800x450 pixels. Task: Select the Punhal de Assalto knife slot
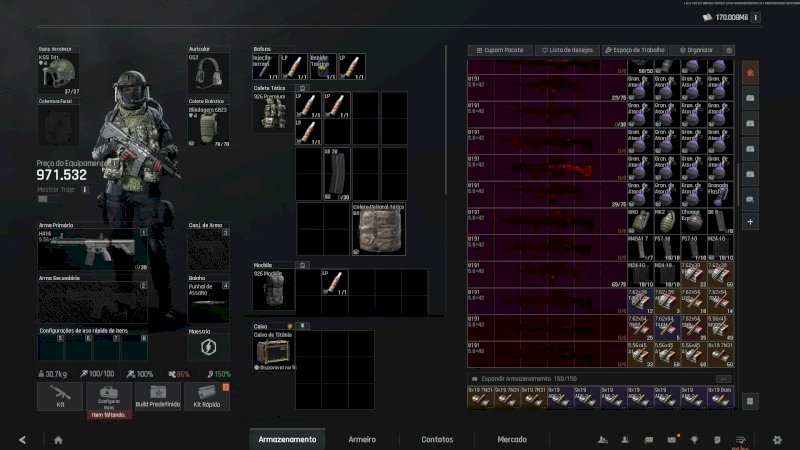208,303
